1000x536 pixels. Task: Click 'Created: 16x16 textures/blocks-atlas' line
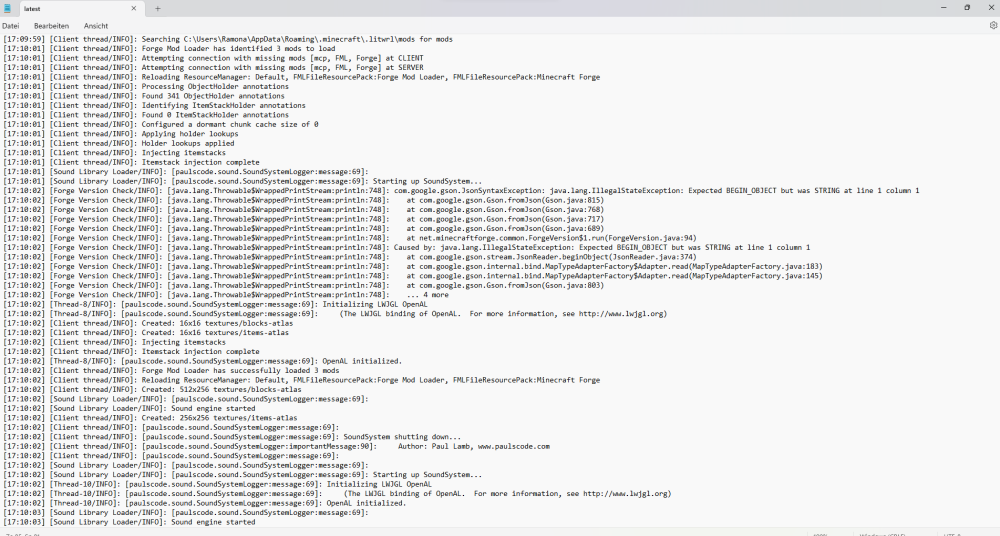[148, 323]
